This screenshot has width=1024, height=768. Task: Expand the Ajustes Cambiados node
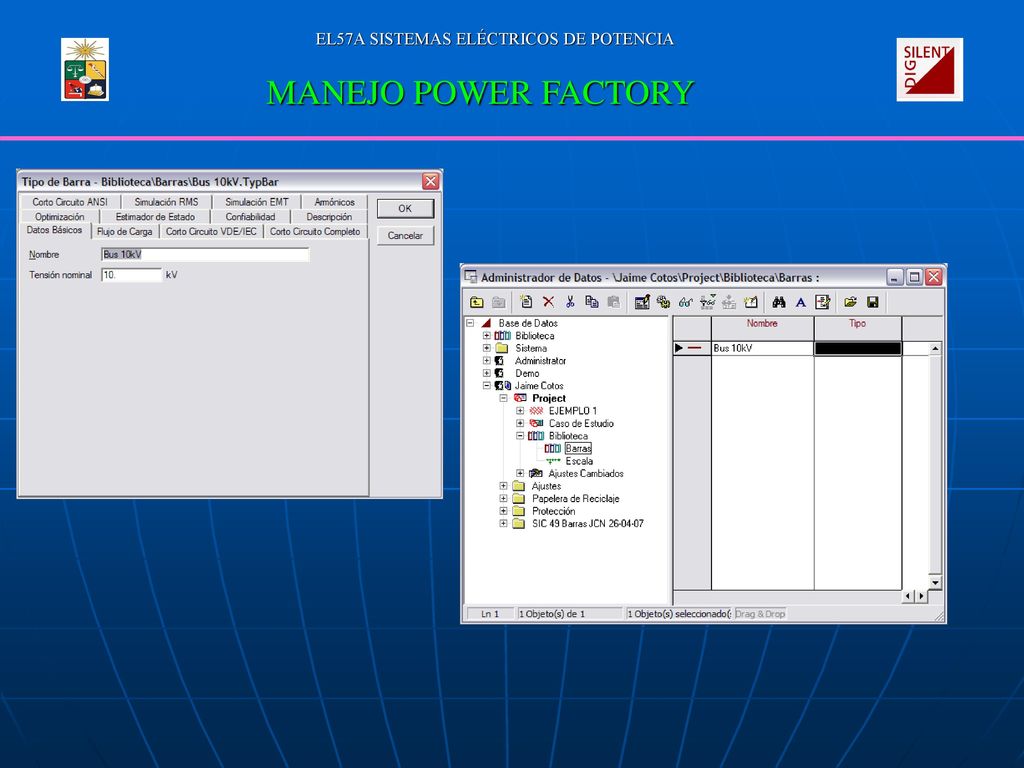pos(520,473)
